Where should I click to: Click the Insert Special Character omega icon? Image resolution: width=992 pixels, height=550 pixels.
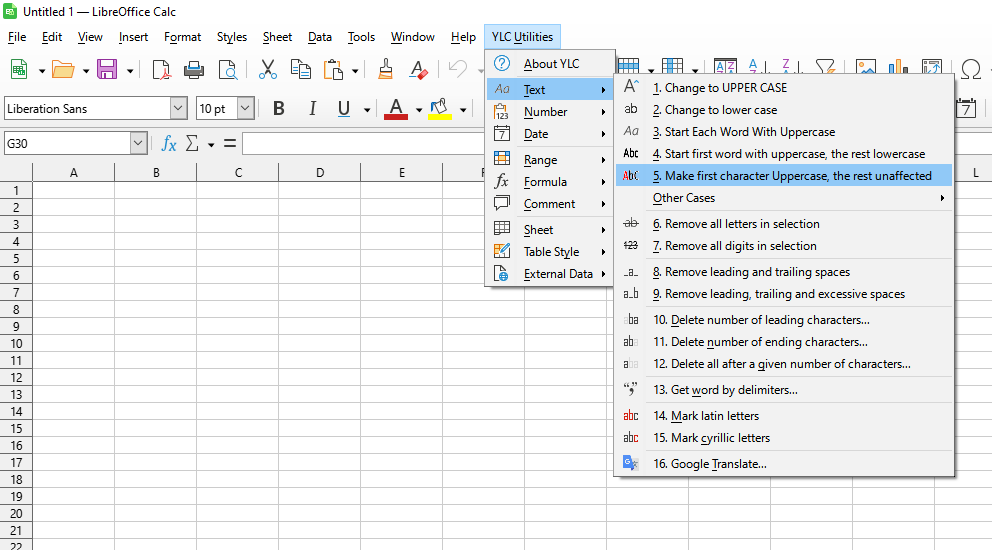pos(970,69)
